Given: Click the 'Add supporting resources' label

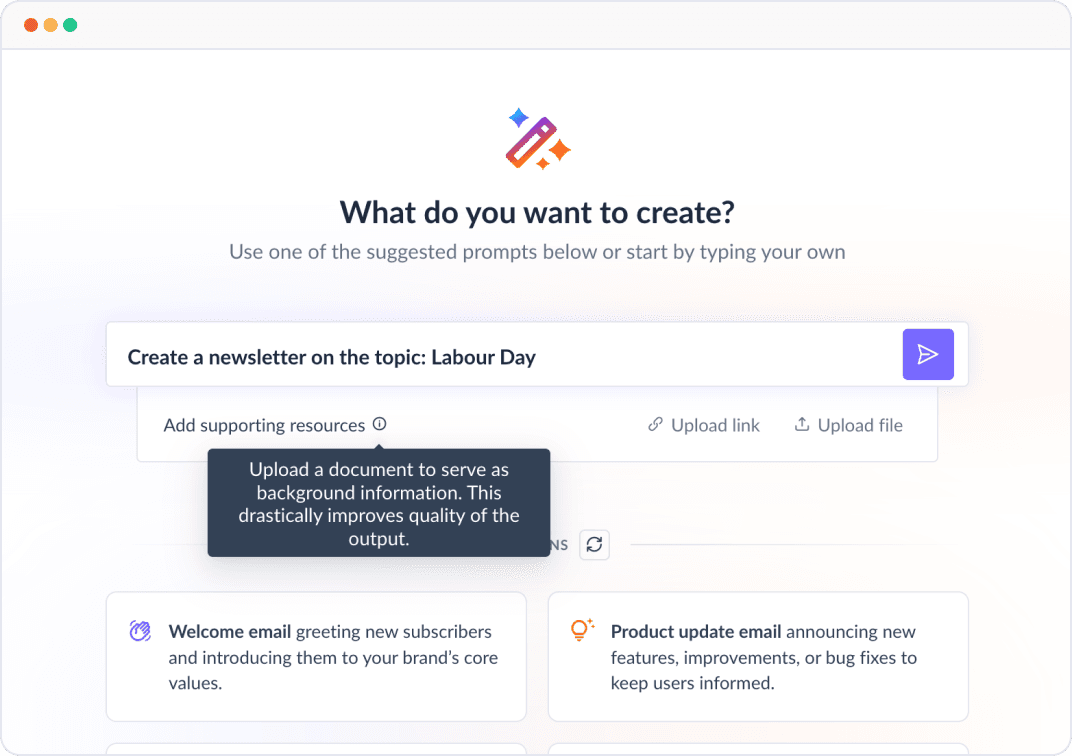Looking at the screenshot, I should pos(264,425).
